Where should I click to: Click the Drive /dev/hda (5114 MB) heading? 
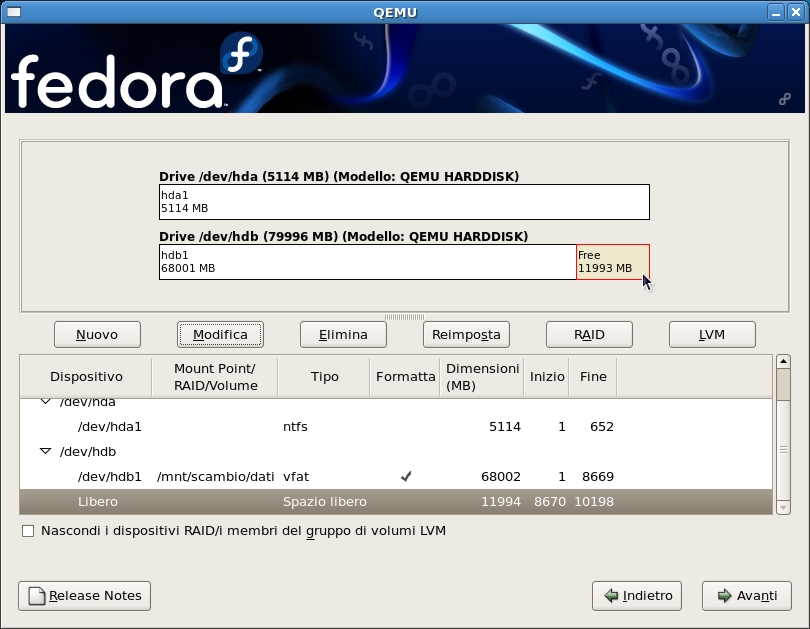click(x=339, y=177)
